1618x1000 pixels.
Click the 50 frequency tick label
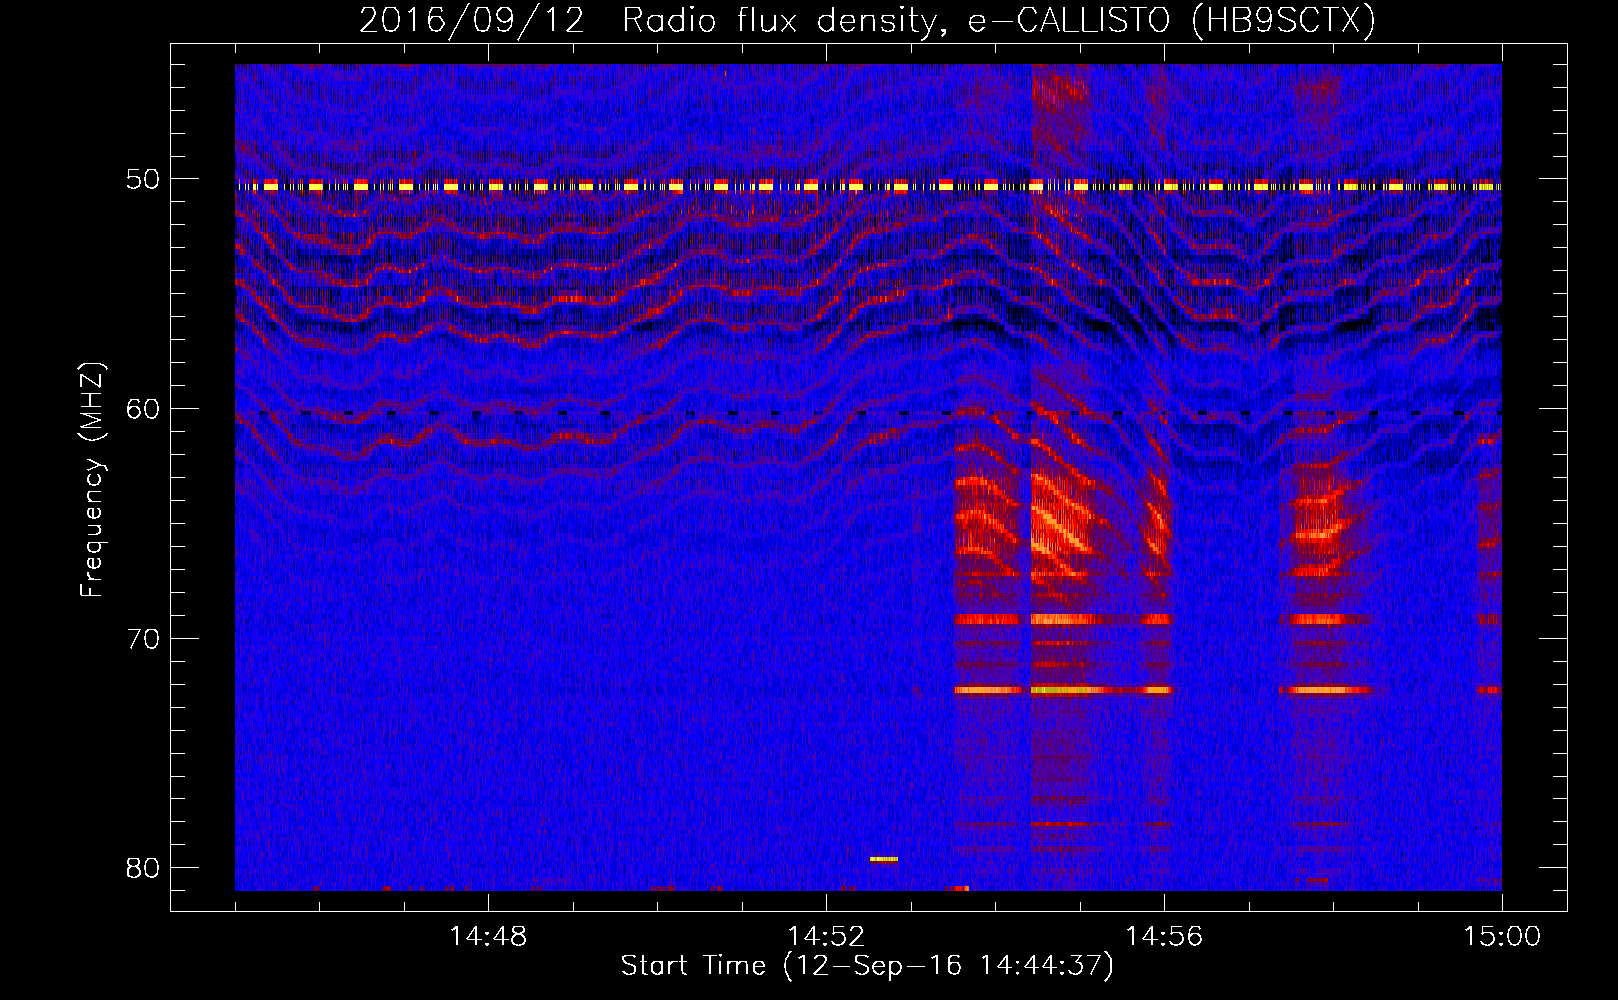[x=142, y=180]
